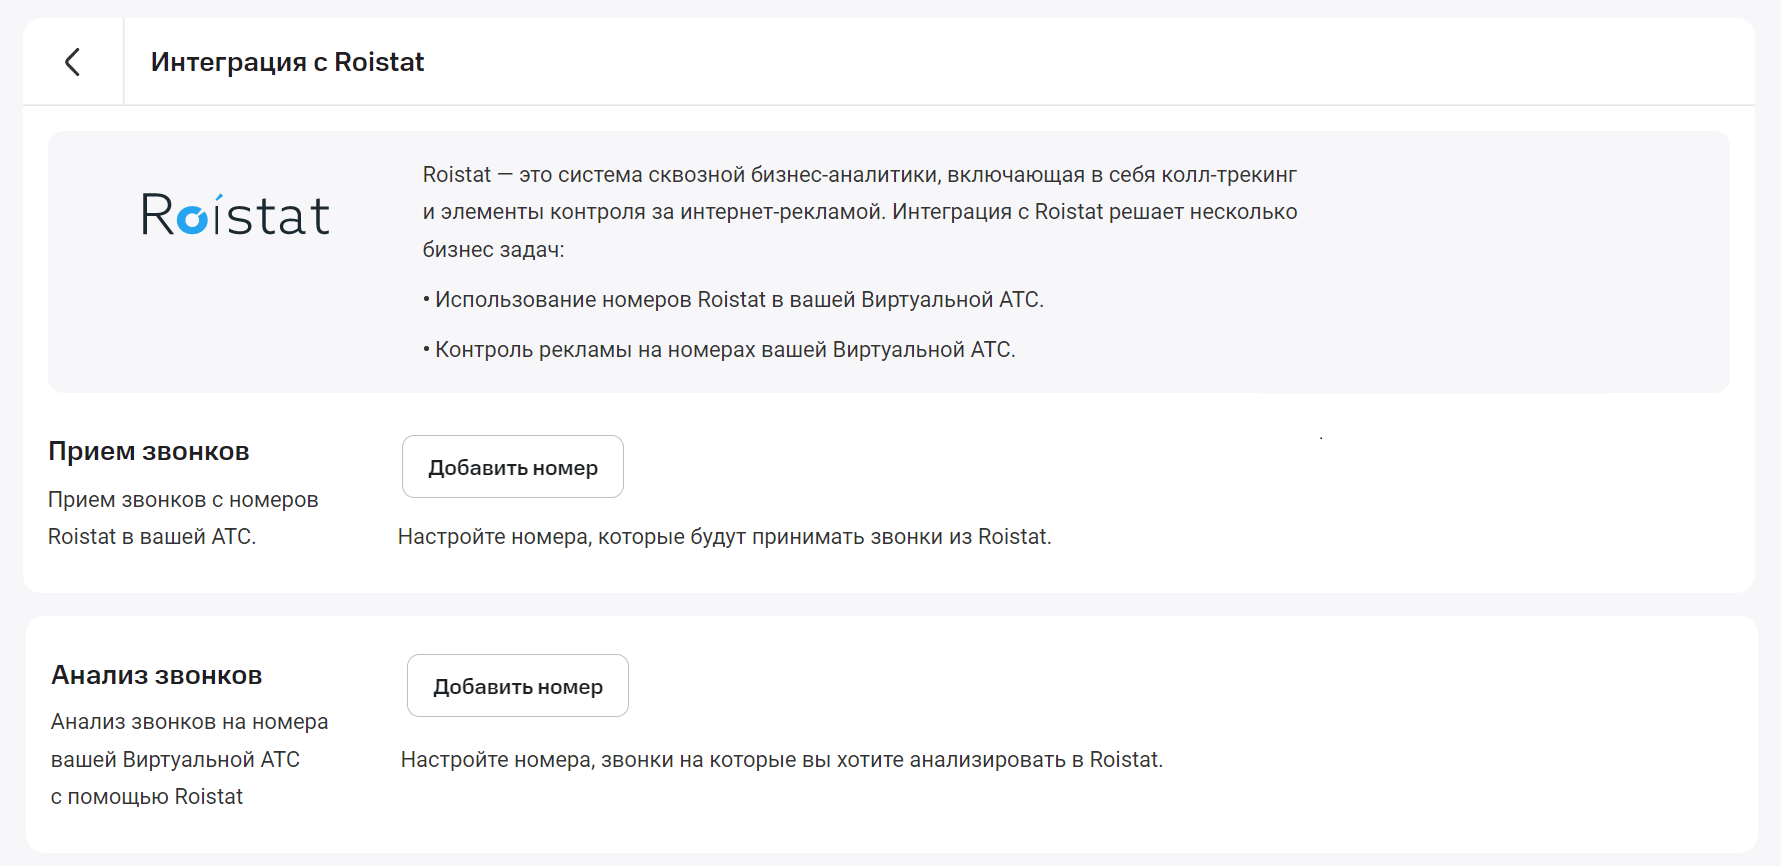The height and width of the screenshot is (866, 1788).
Task: Add a number under "Прием звонков"
Action: coord(512,467)
